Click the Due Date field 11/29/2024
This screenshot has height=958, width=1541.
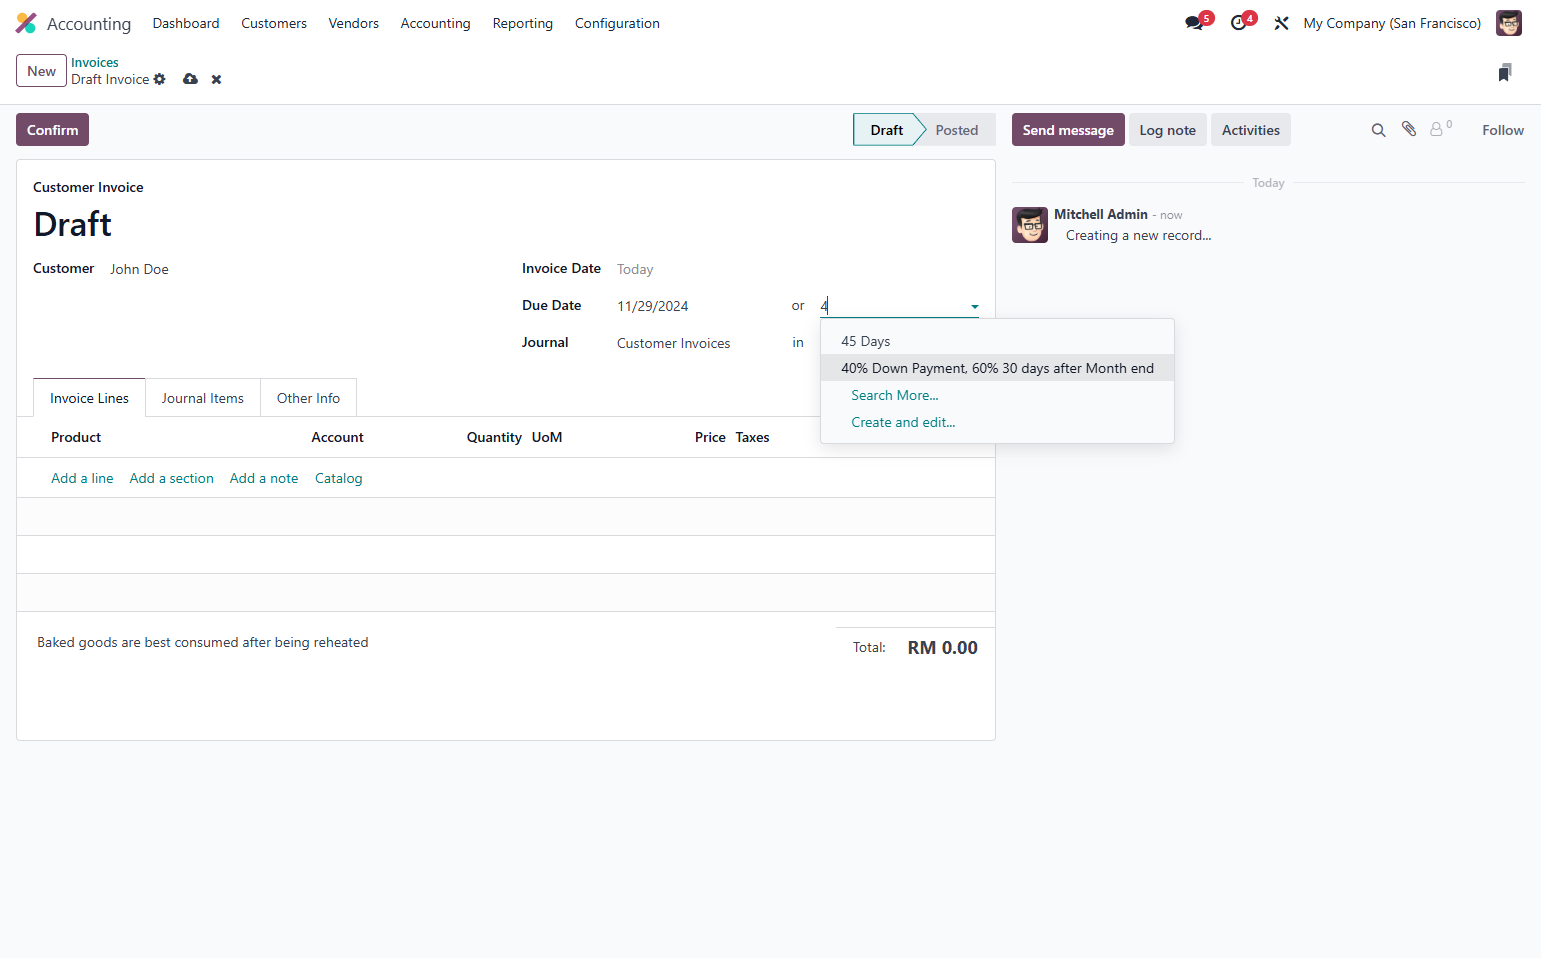(x=695, y=306)
